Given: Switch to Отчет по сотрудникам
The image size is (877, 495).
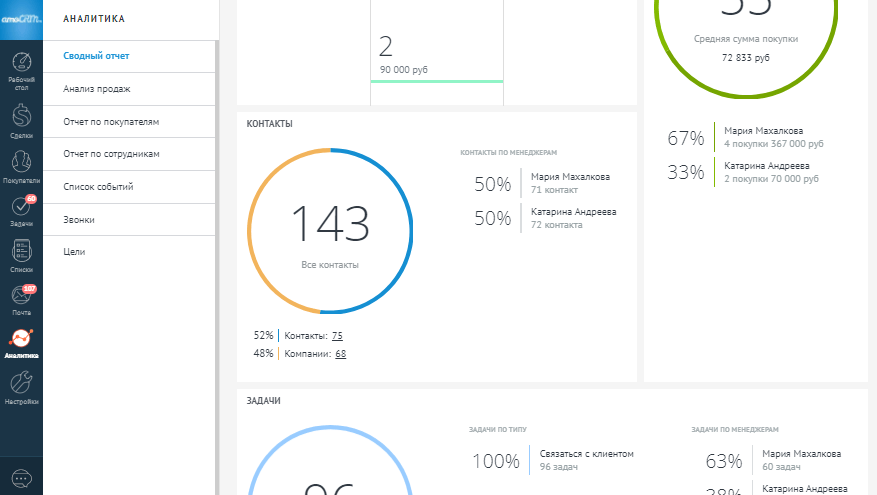Looking at the screenshot, I should tap(111, 154).
